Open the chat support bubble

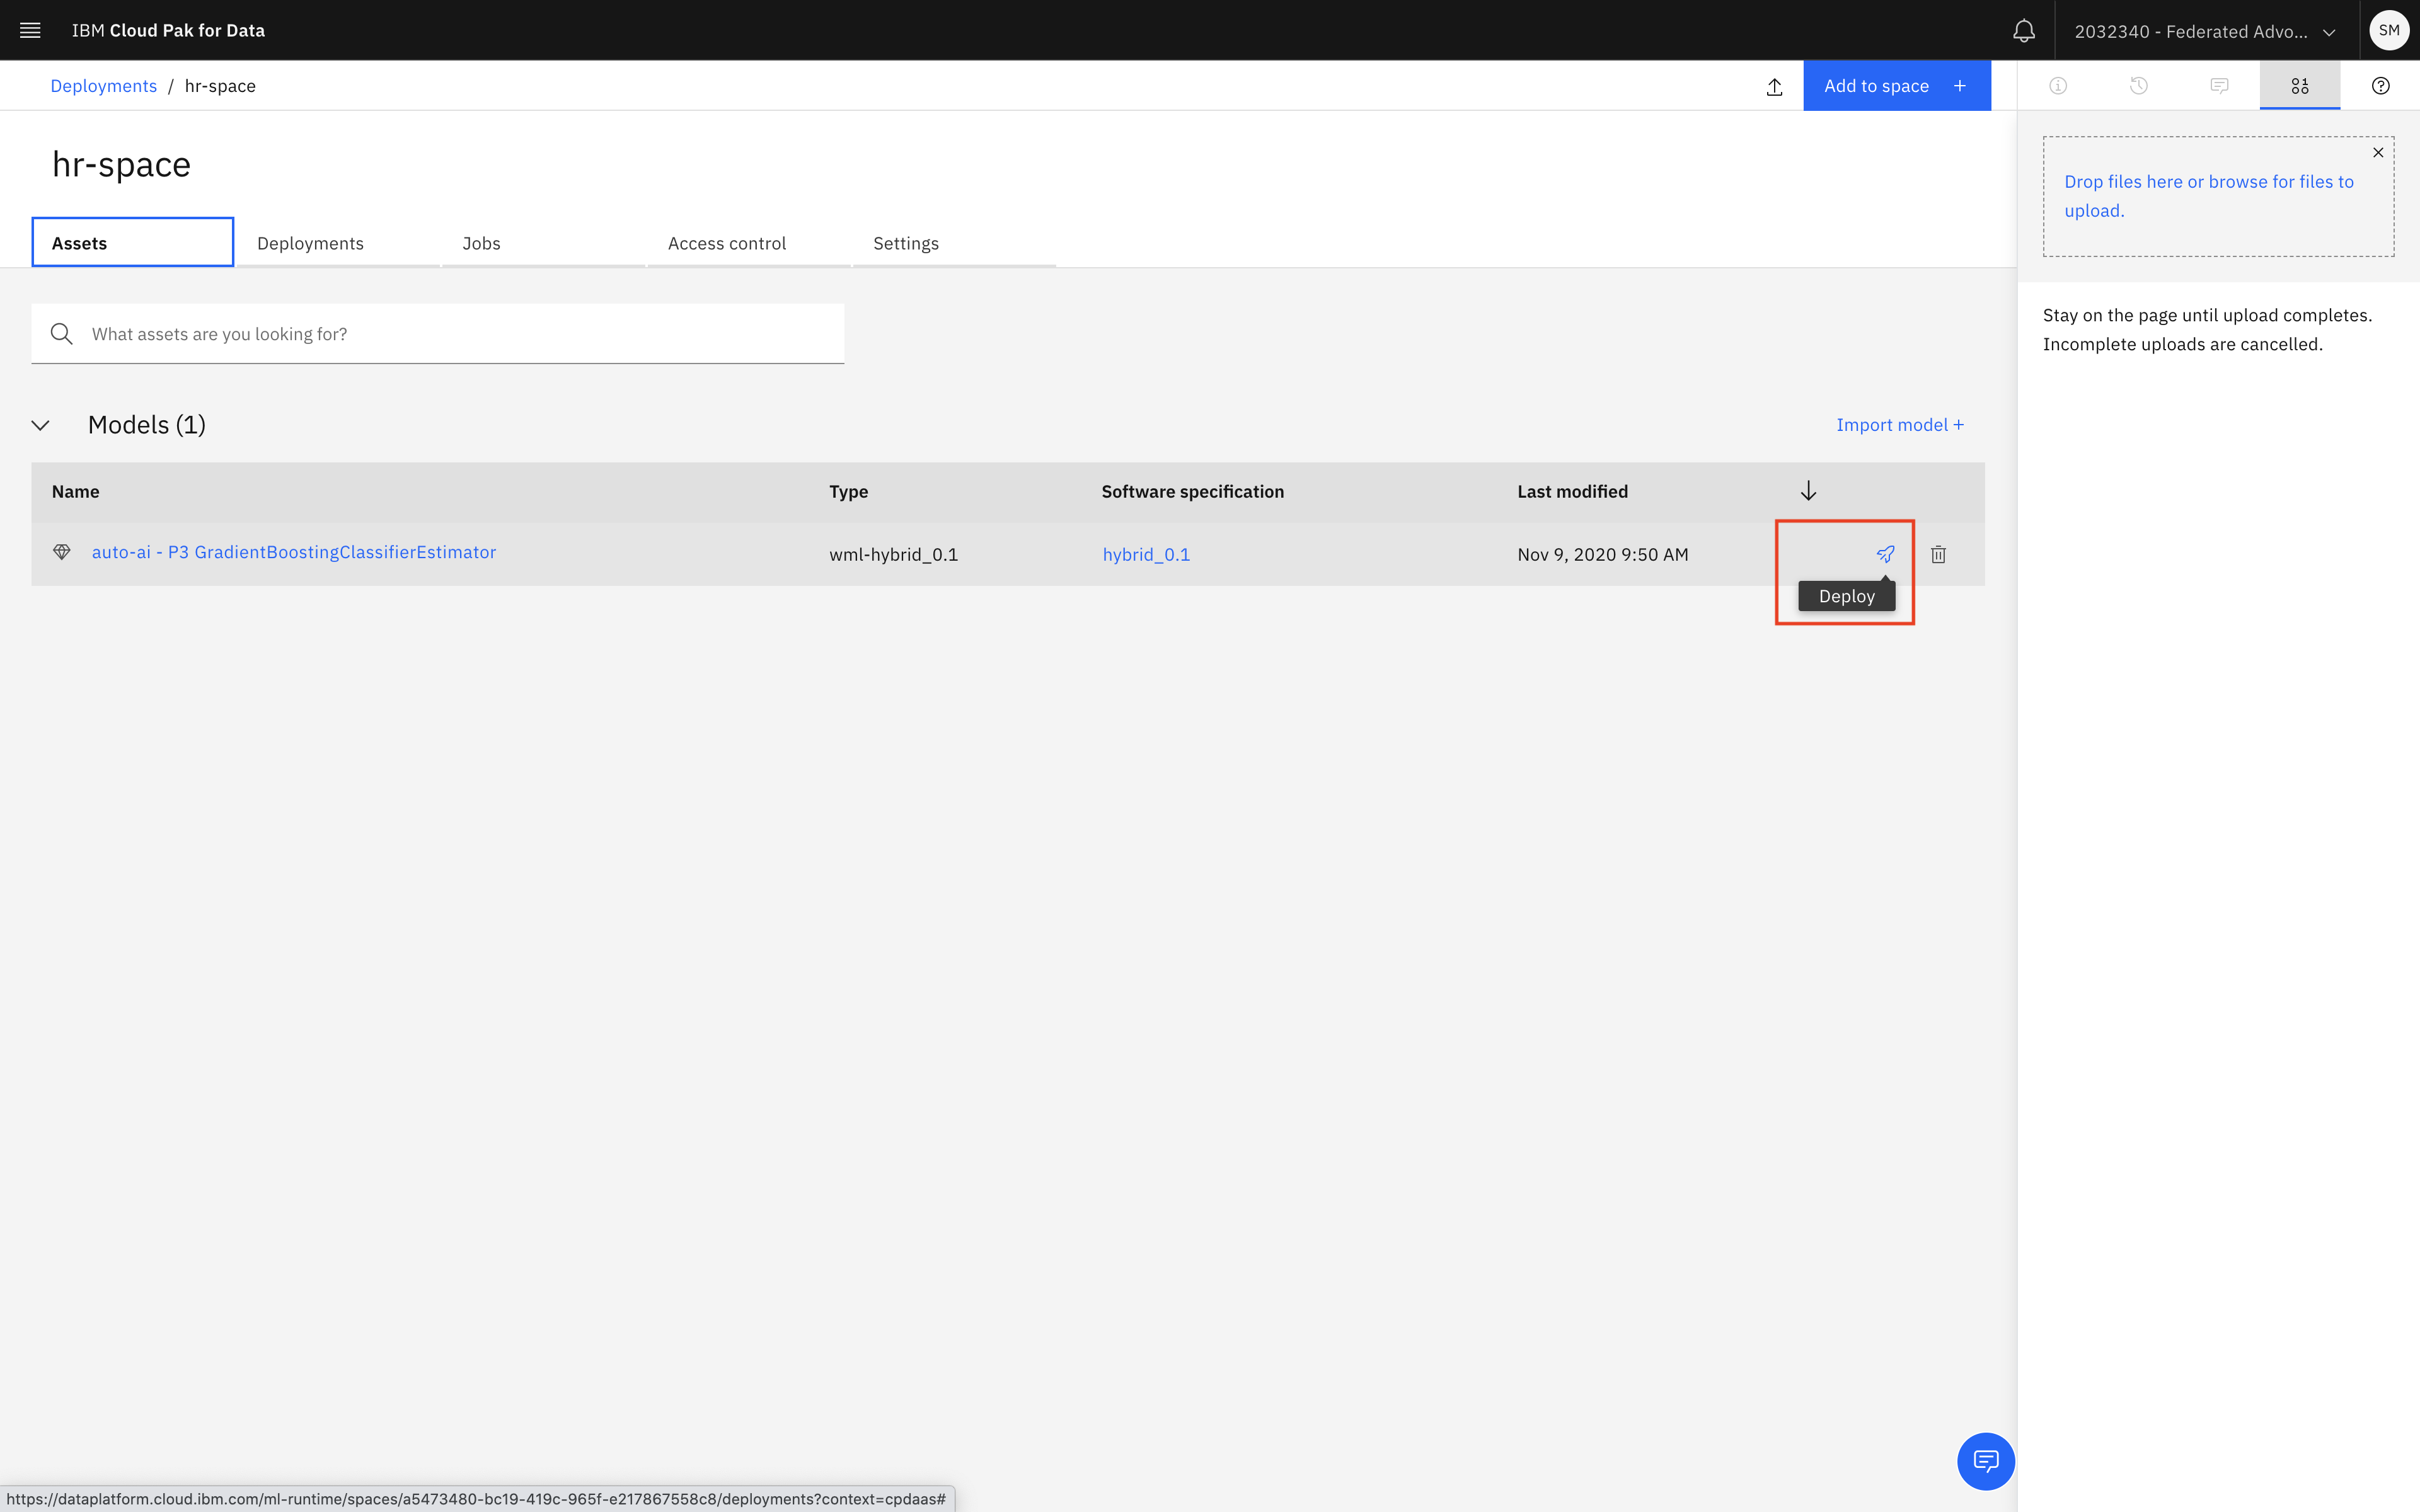pos(1985,1461)
